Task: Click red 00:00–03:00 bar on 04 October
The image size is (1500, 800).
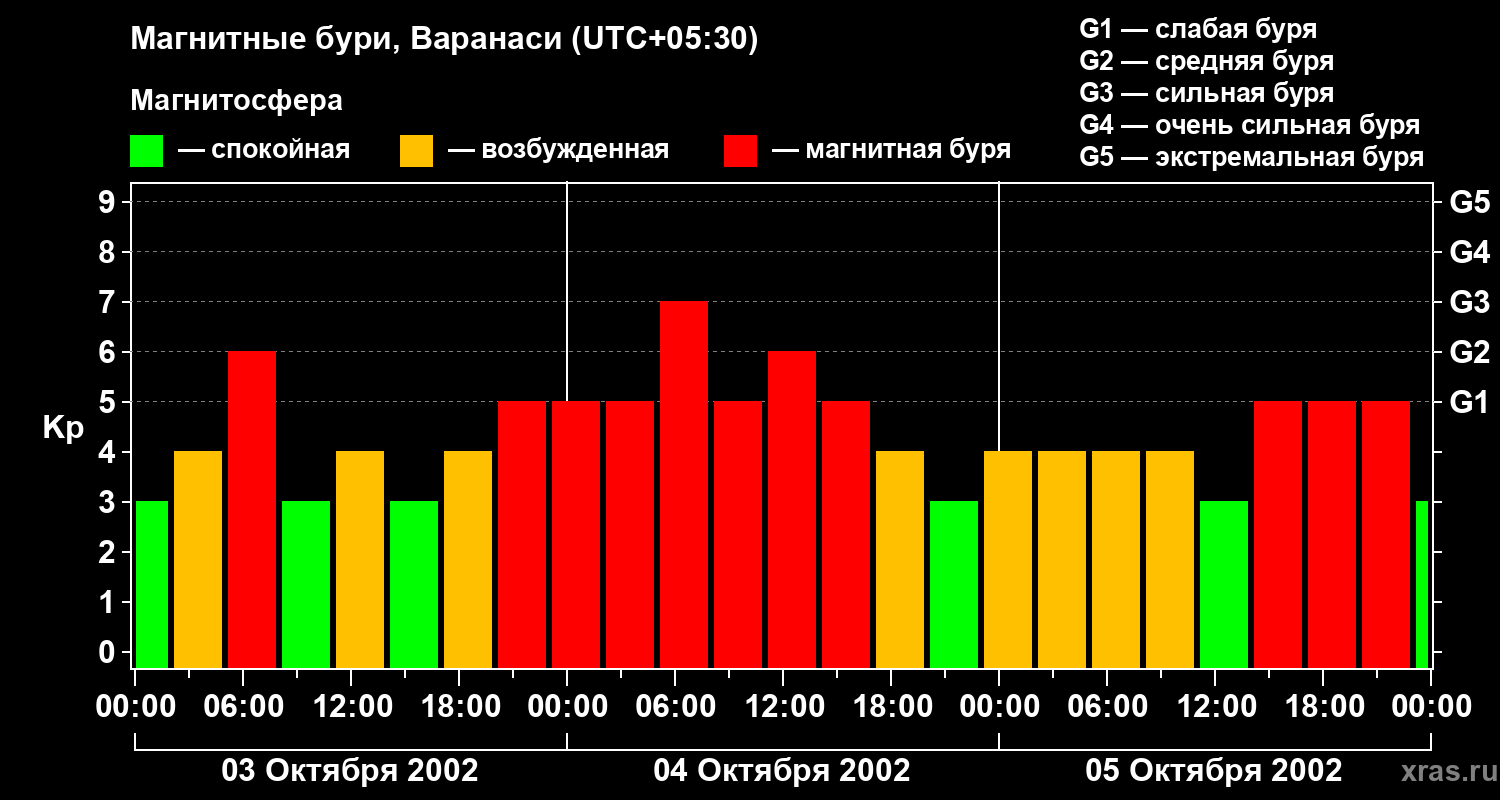Action: (x=576, y=534)
